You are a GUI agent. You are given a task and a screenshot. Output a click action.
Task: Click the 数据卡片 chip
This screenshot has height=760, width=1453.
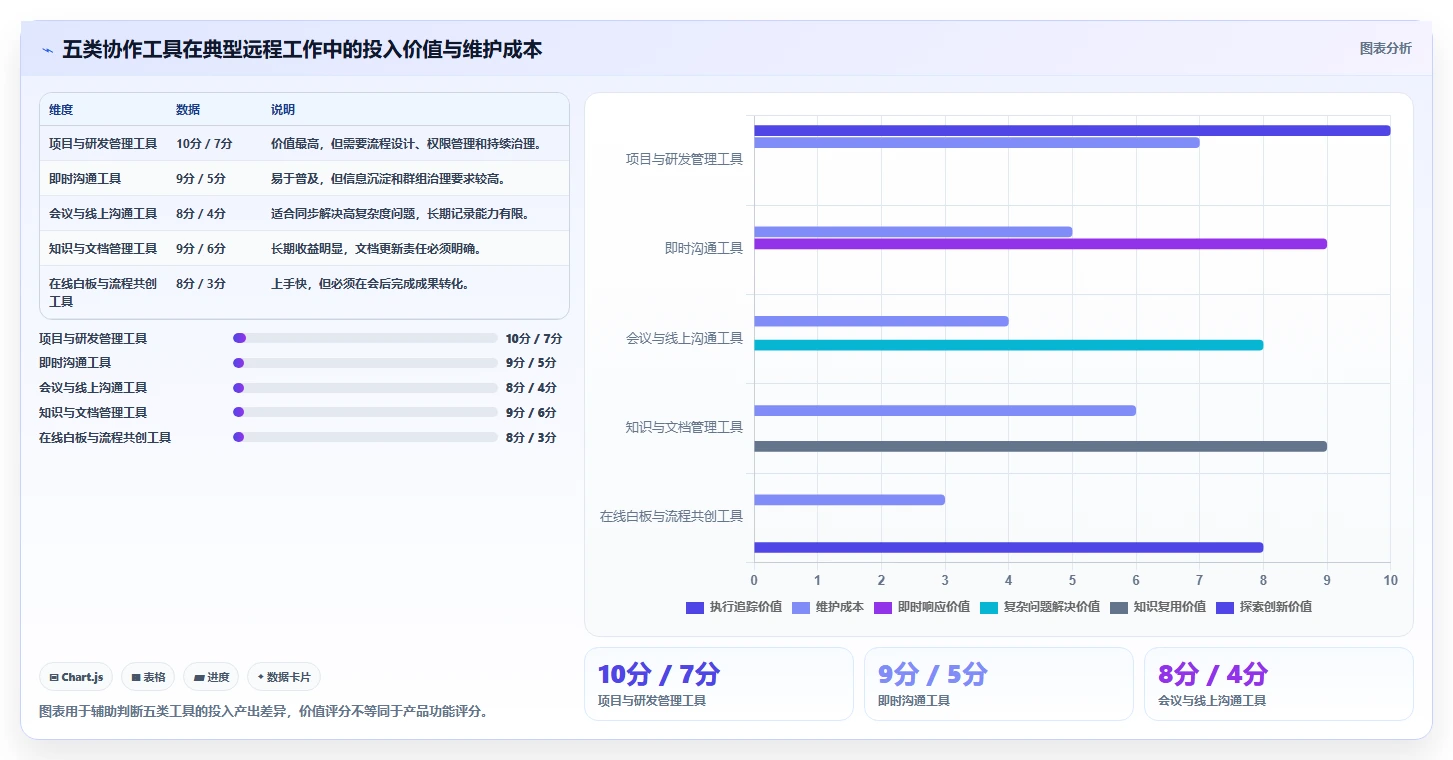284,677
